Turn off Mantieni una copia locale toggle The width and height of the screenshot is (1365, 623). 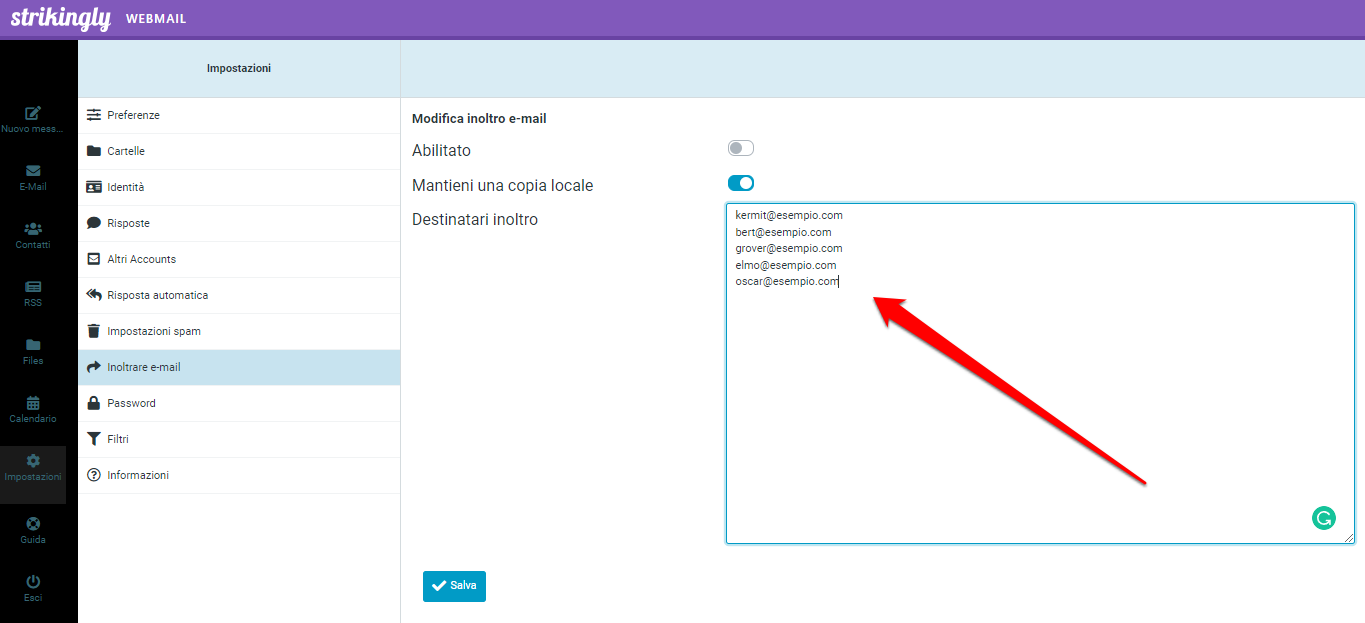click(740, 183)
